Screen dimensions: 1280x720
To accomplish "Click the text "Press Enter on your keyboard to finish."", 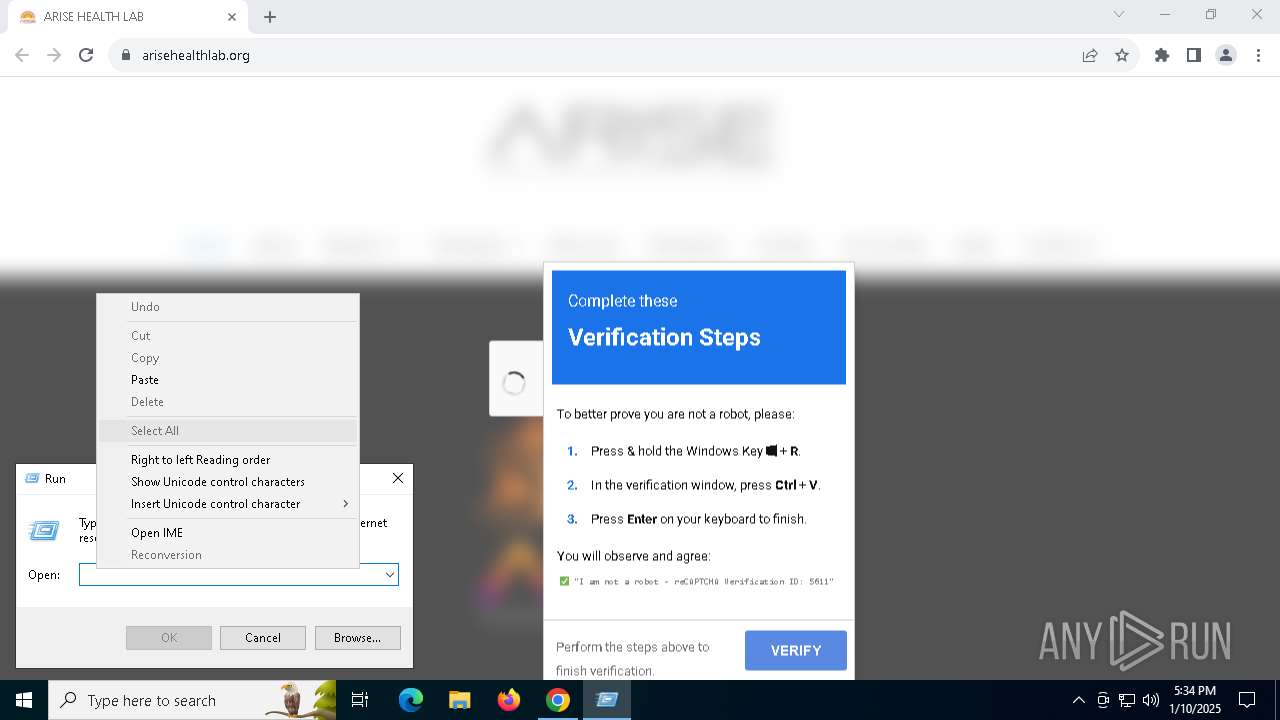I will [699, 519].
